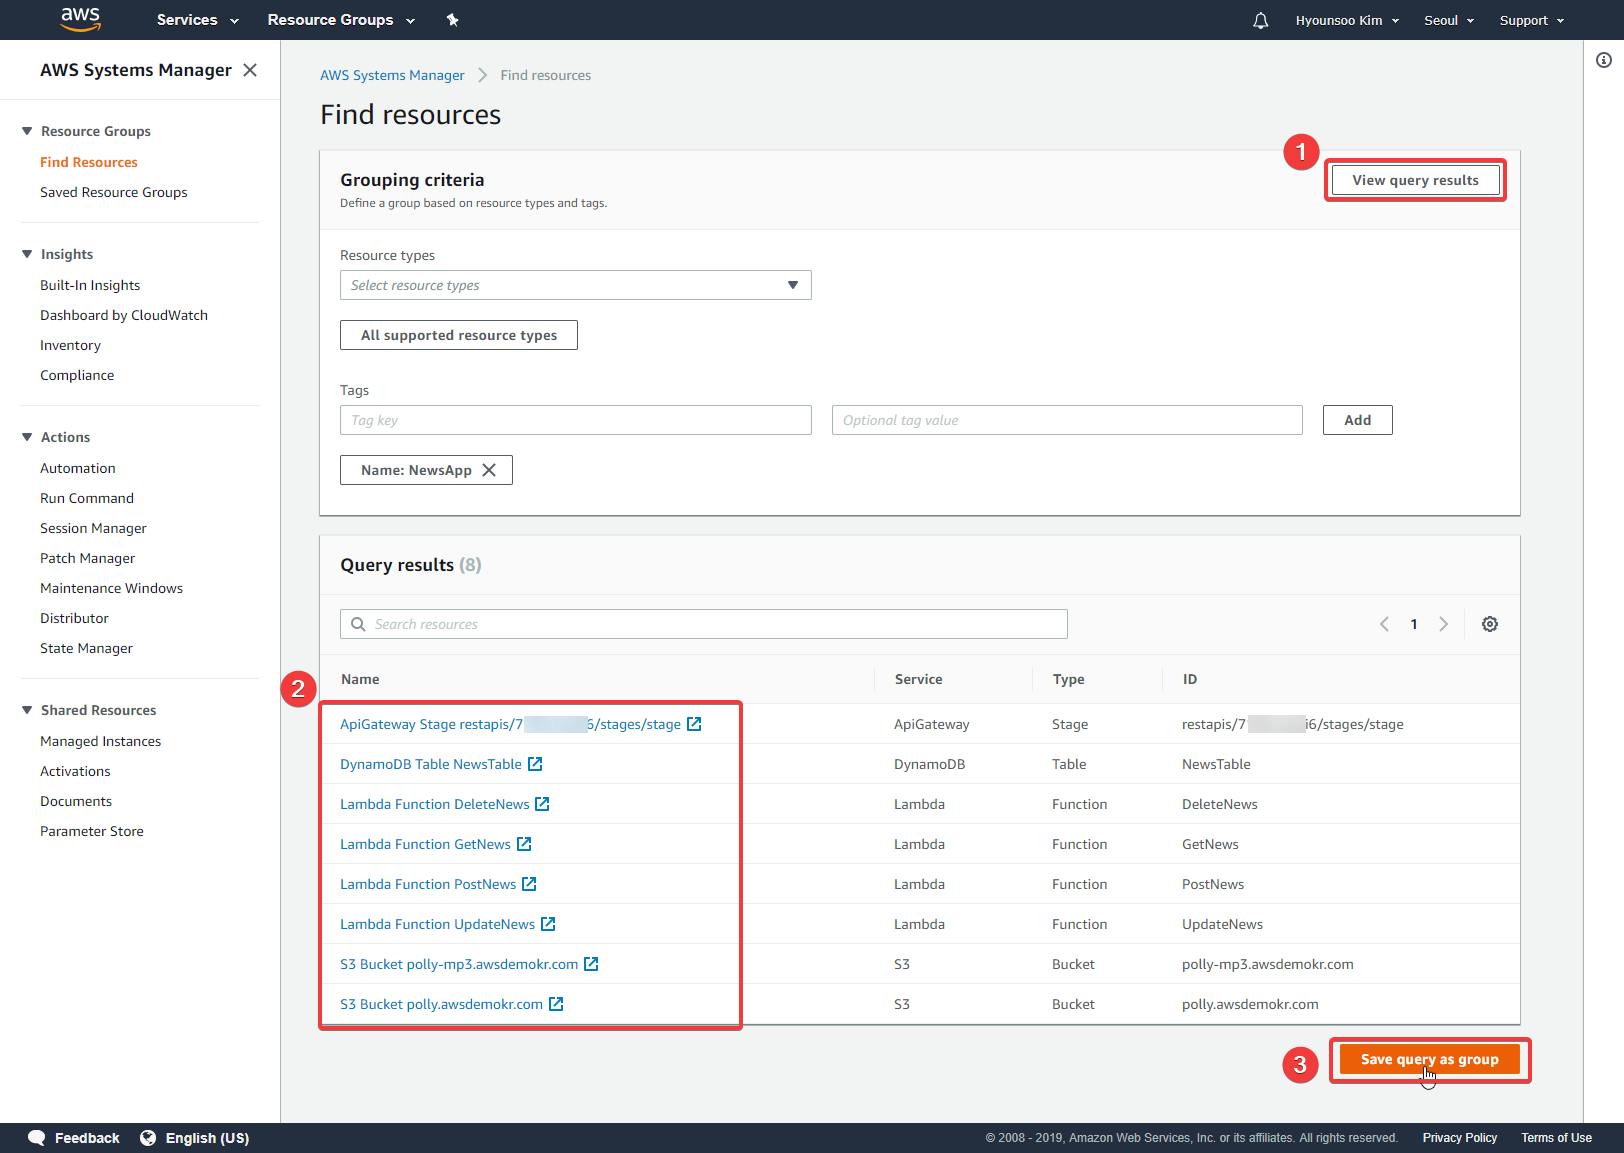Click AWS Systems Manager breadcrumb link

point(392,75)
